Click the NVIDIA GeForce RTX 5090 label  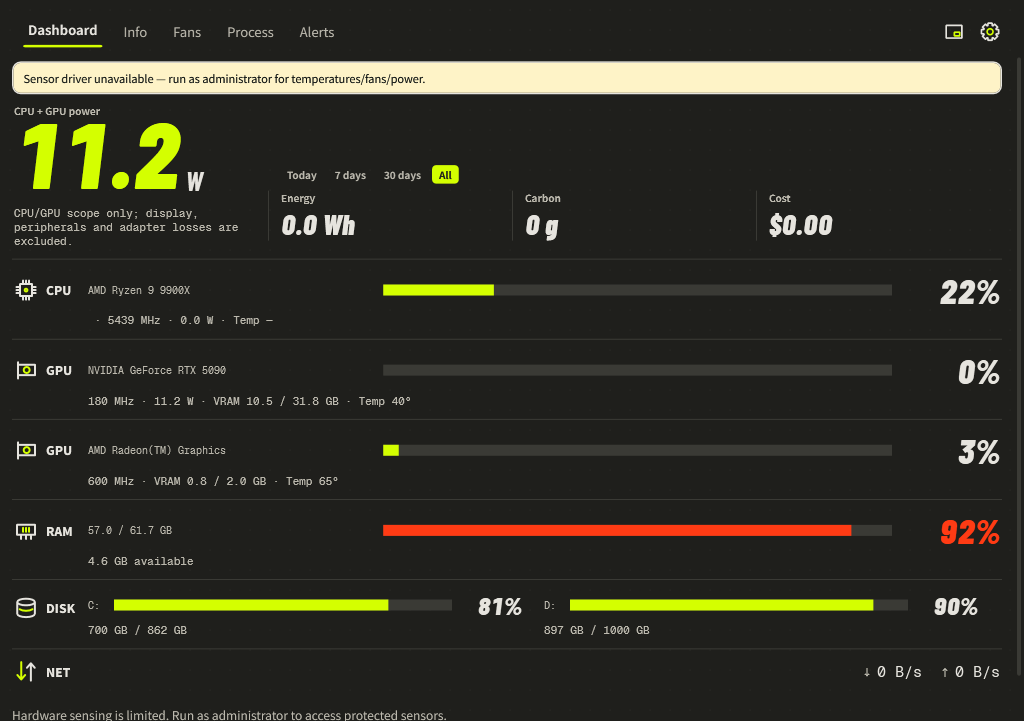tap(157, 370)
